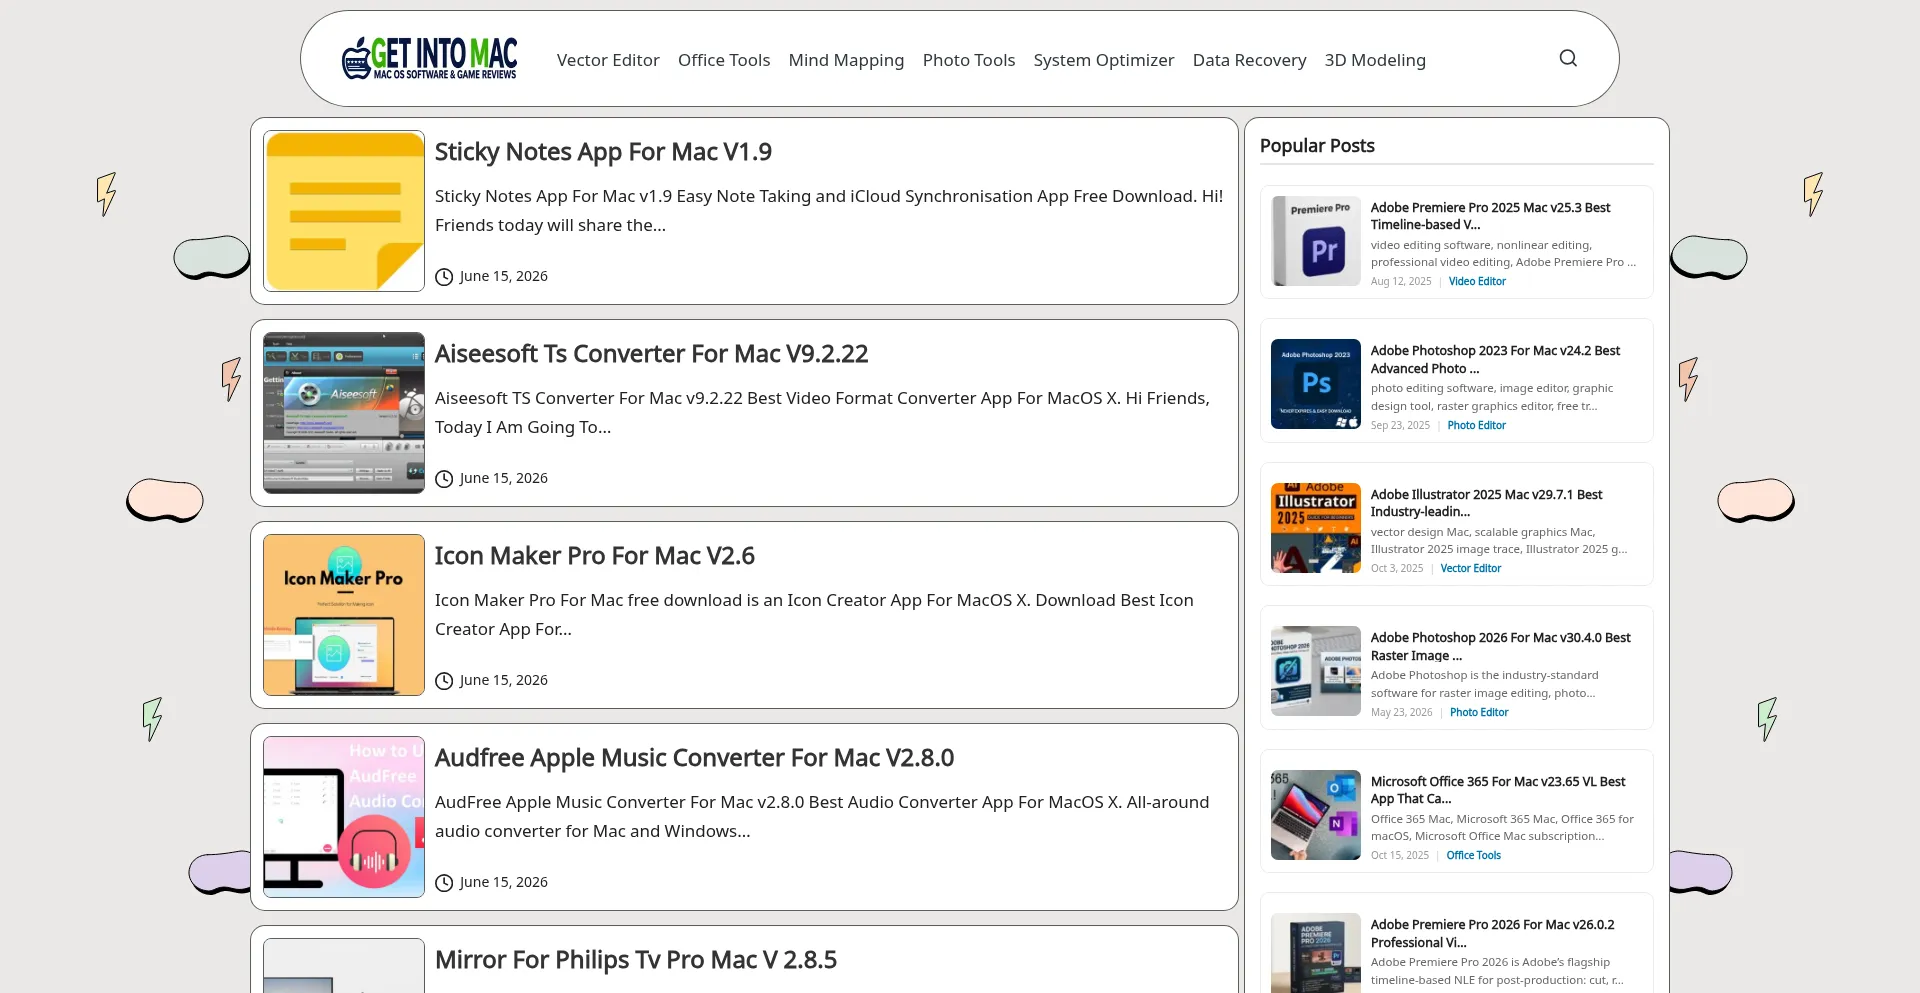Open Audfree Apple Music Converter post title
Viewport: 1920px width, 993px height.
click(x=694, y=758)
